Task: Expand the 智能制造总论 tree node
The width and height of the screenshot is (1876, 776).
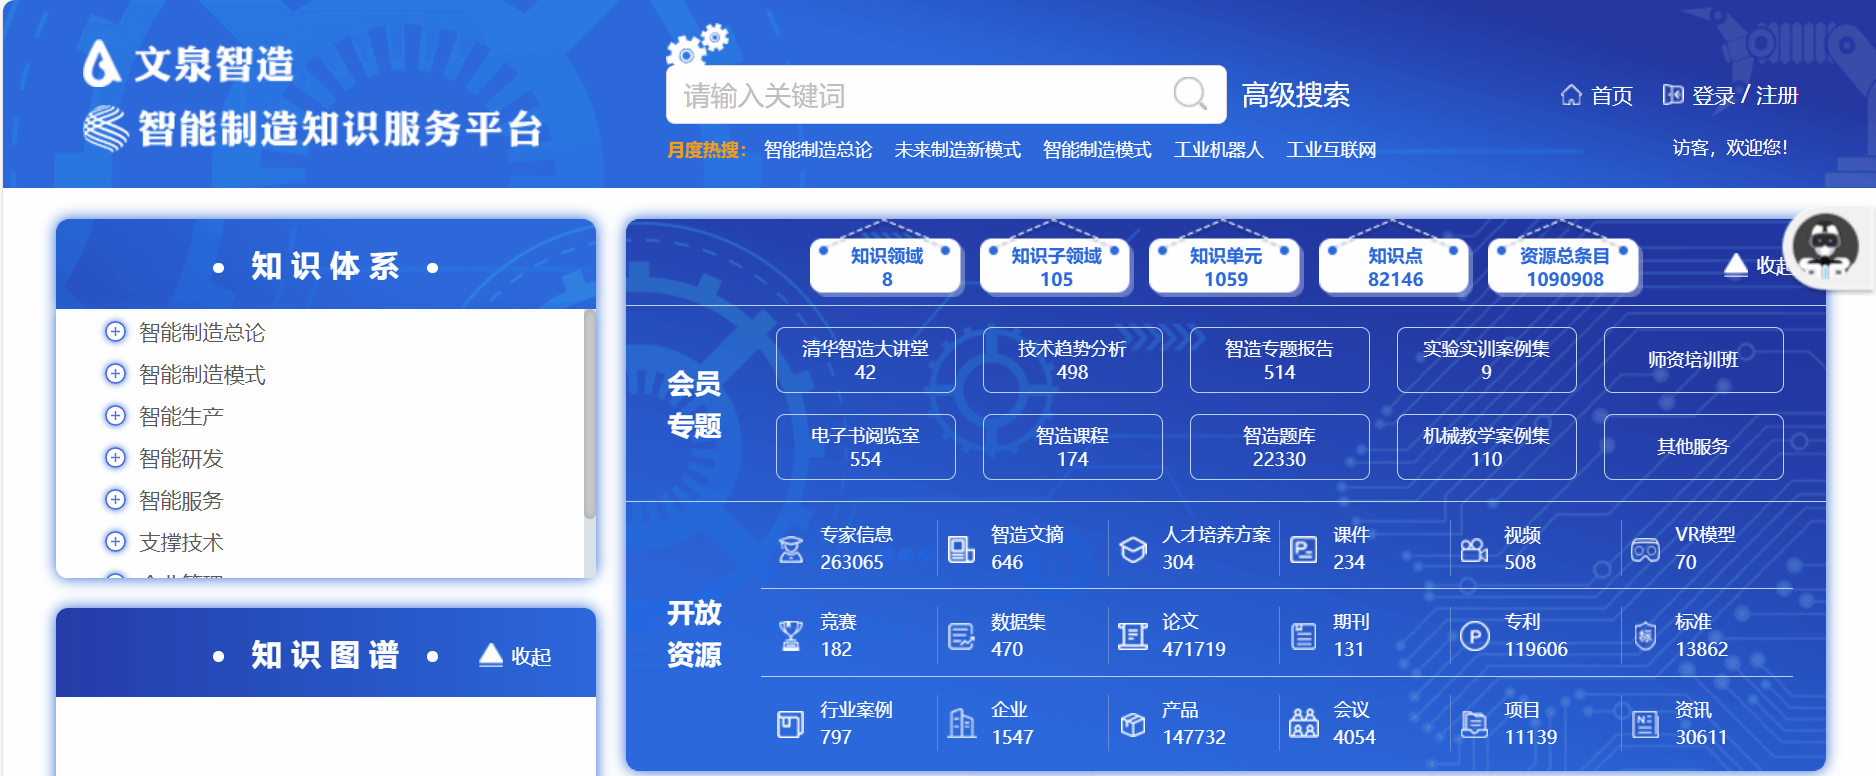Action: pyautogui.click(x=116, y=332)
